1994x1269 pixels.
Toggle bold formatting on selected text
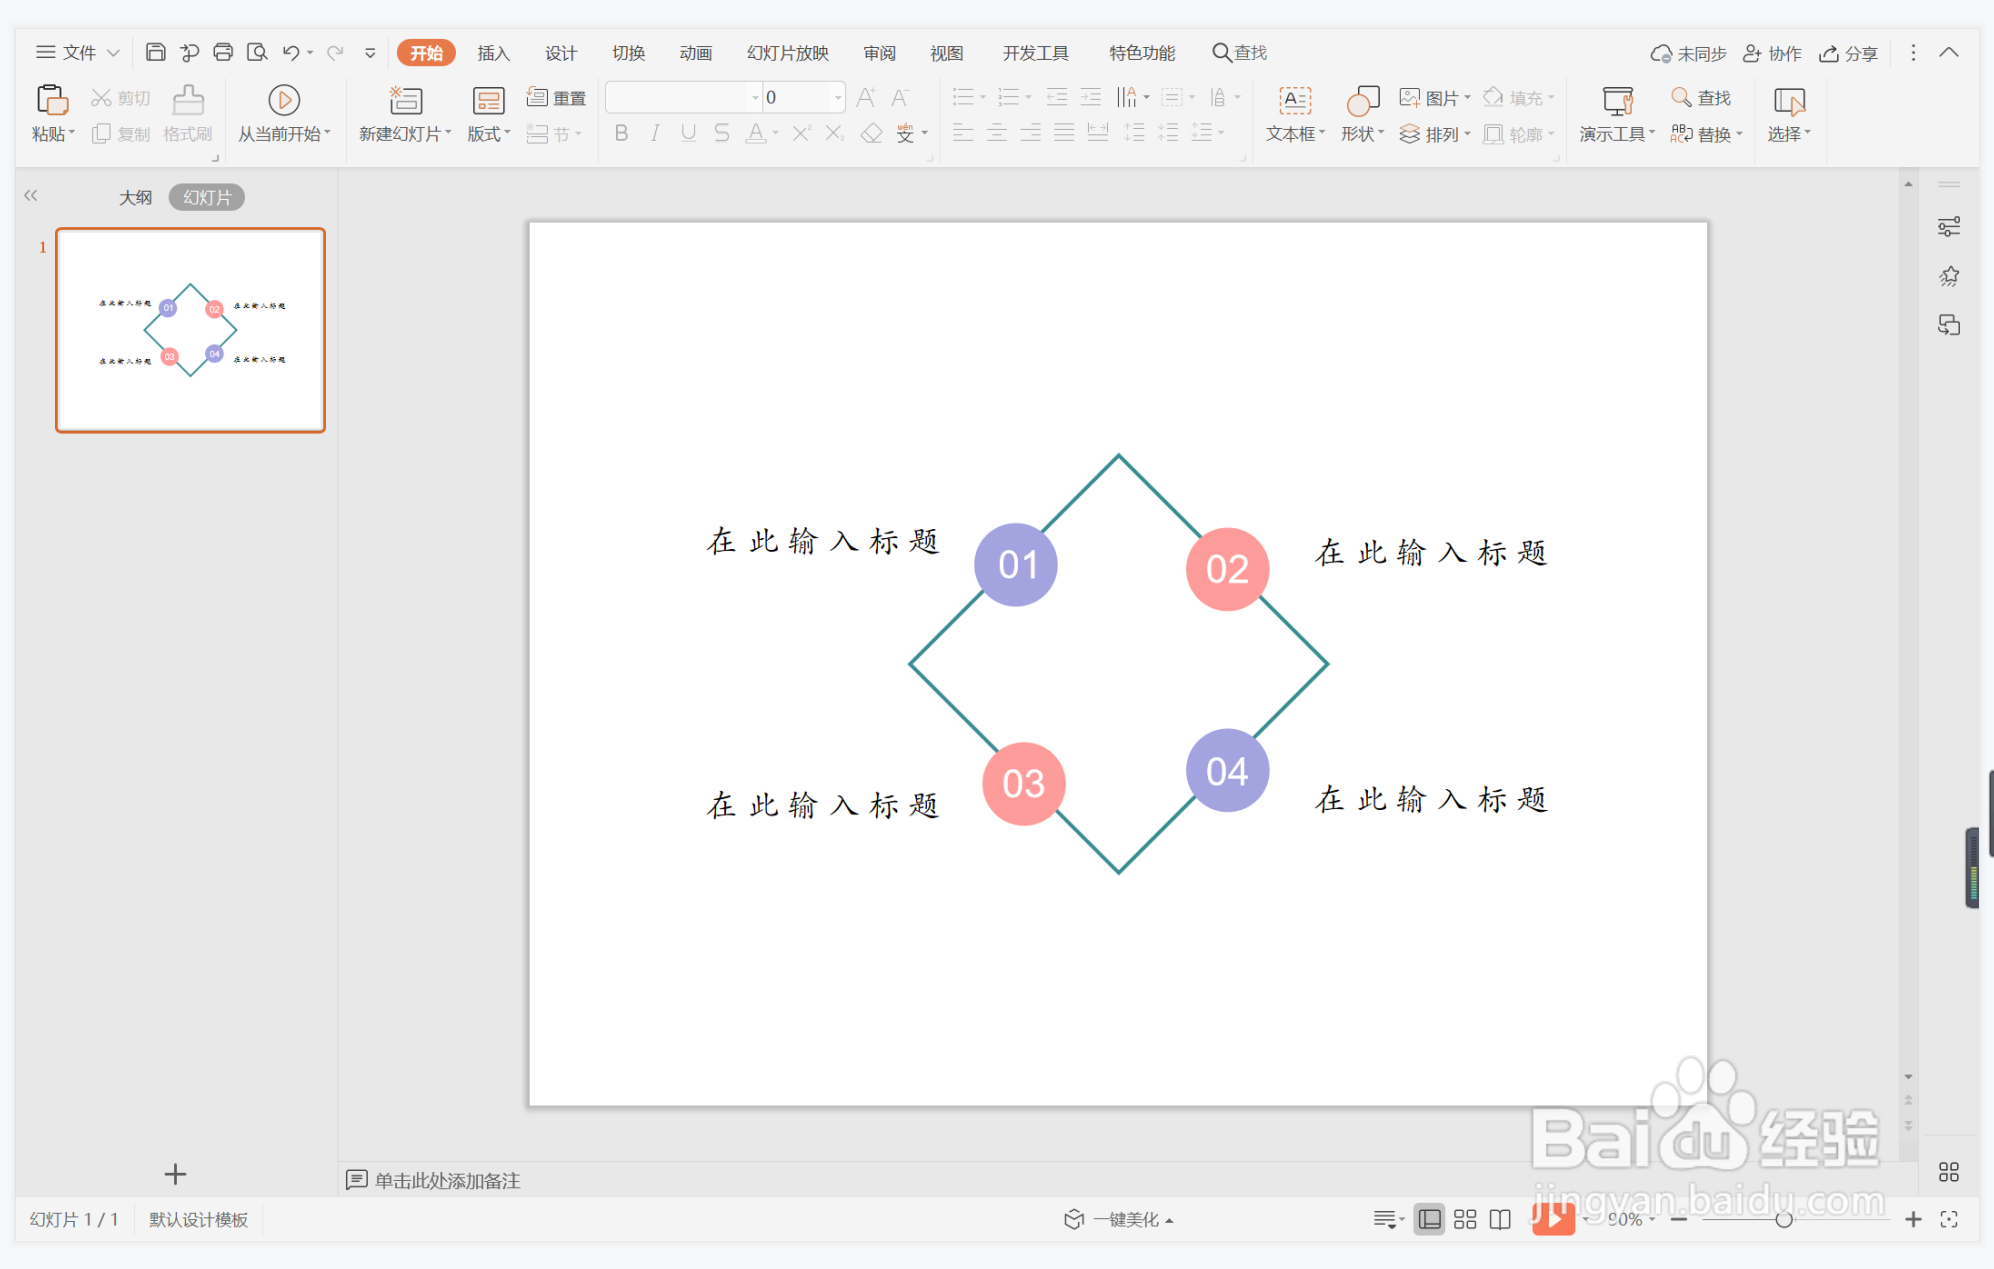tap(620, 133)
